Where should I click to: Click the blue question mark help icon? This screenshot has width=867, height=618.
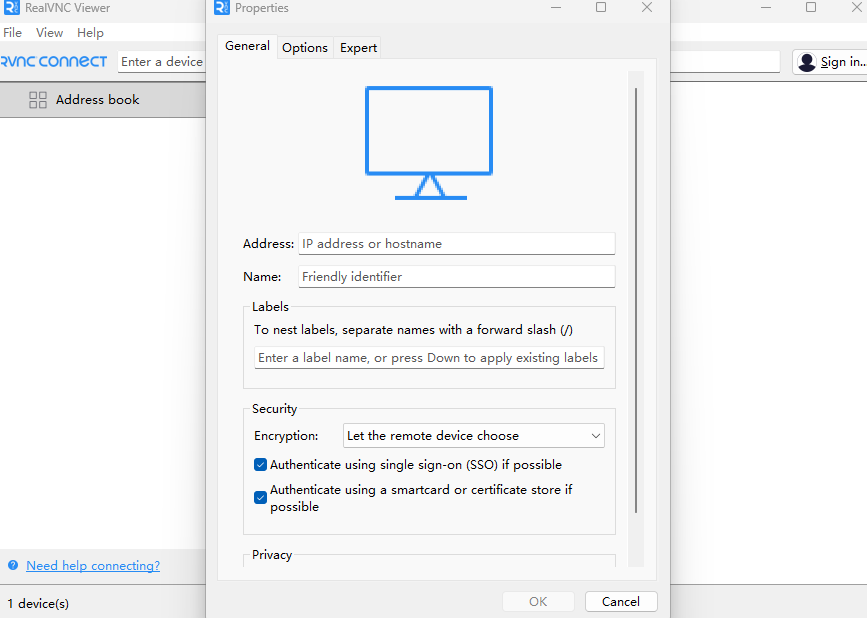[13, 565]
